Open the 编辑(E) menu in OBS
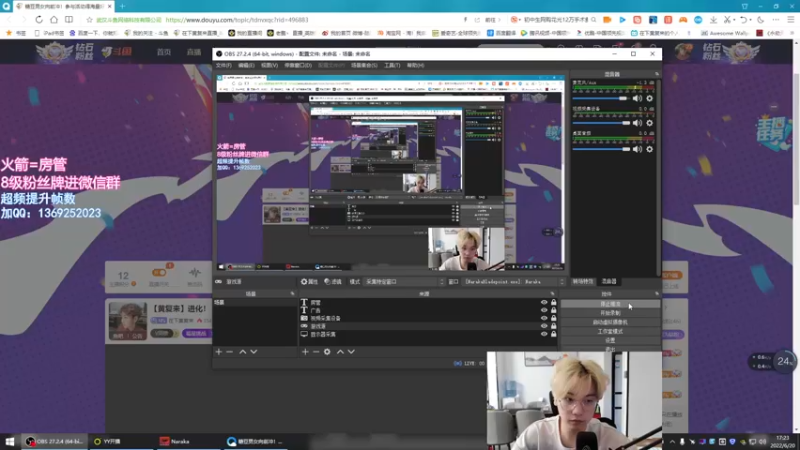Viewport: 800px width, 450px height. pyautogui.click(x=246, y=65)
